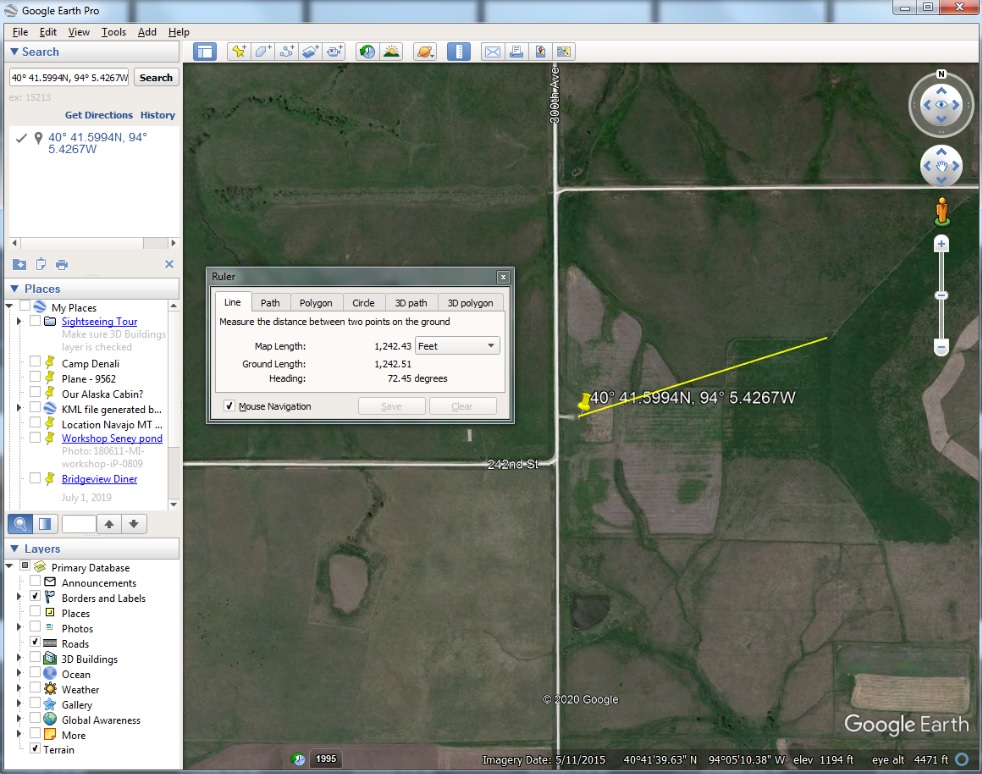982x774 pixels.
Task: Open the Add menu
Action: pos(147,32)
